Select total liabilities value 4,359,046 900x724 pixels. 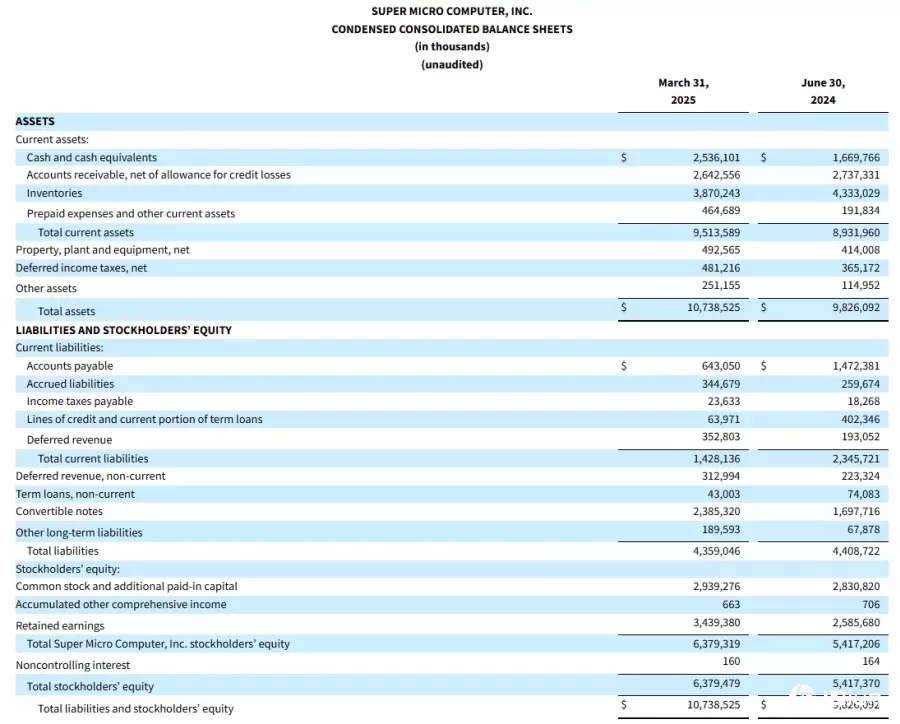(716, 551)
